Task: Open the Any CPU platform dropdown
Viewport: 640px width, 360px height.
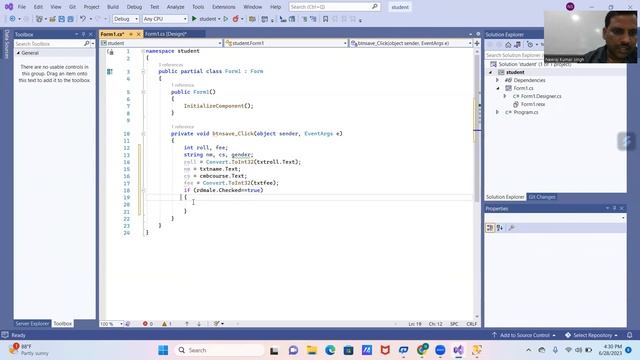Action: point(165,19)
